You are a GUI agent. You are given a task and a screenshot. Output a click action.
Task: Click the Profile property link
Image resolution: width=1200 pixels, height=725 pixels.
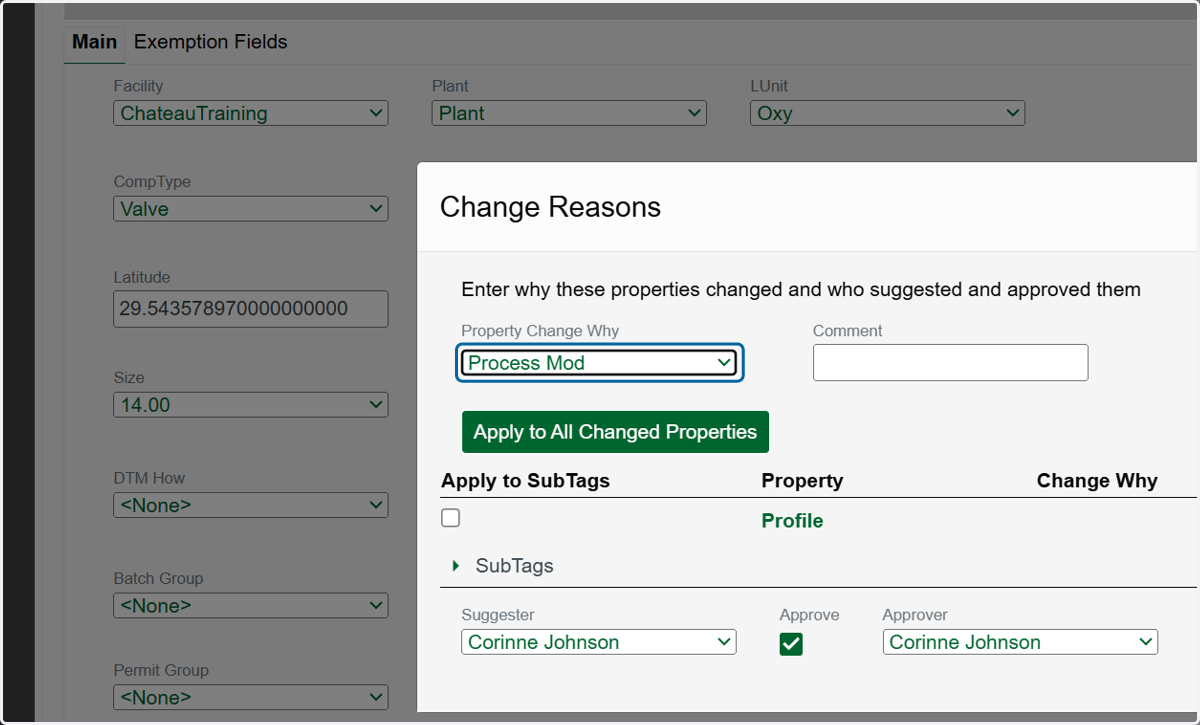pos(792,521)
